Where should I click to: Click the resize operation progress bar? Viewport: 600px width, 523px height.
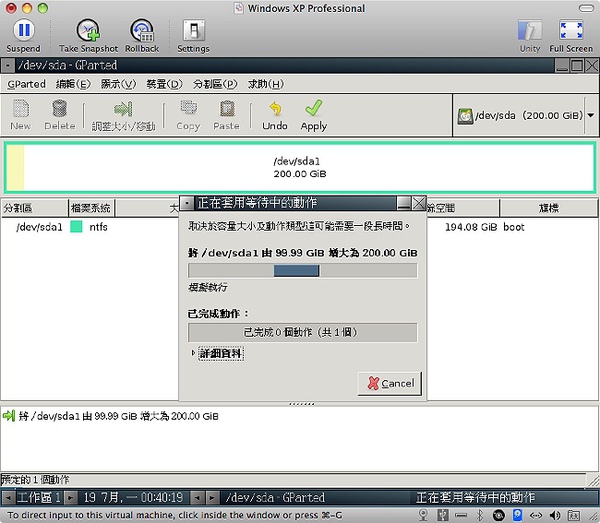pos(303,271)
